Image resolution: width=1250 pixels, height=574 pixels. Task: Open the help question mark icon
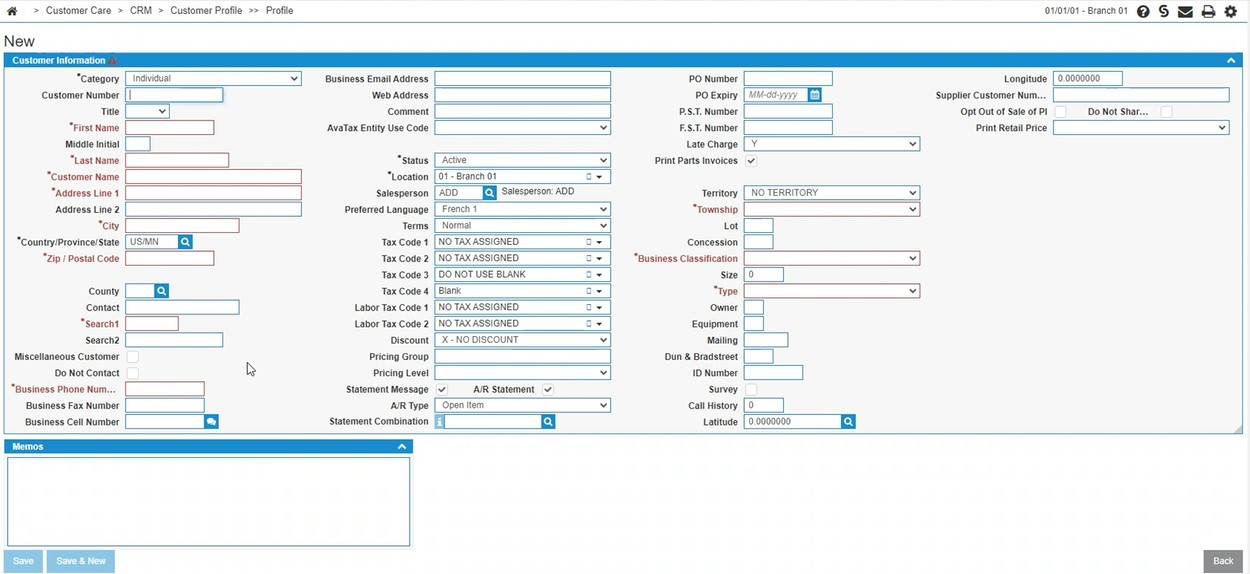click(x=1143, y=11)
